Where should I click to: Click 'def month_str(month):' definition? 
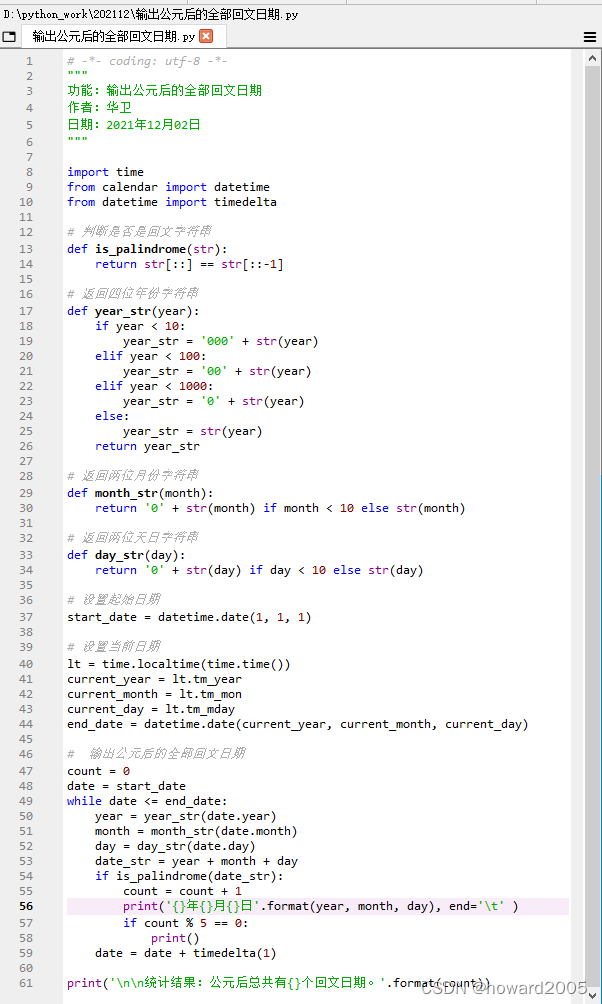coord(140,493)
